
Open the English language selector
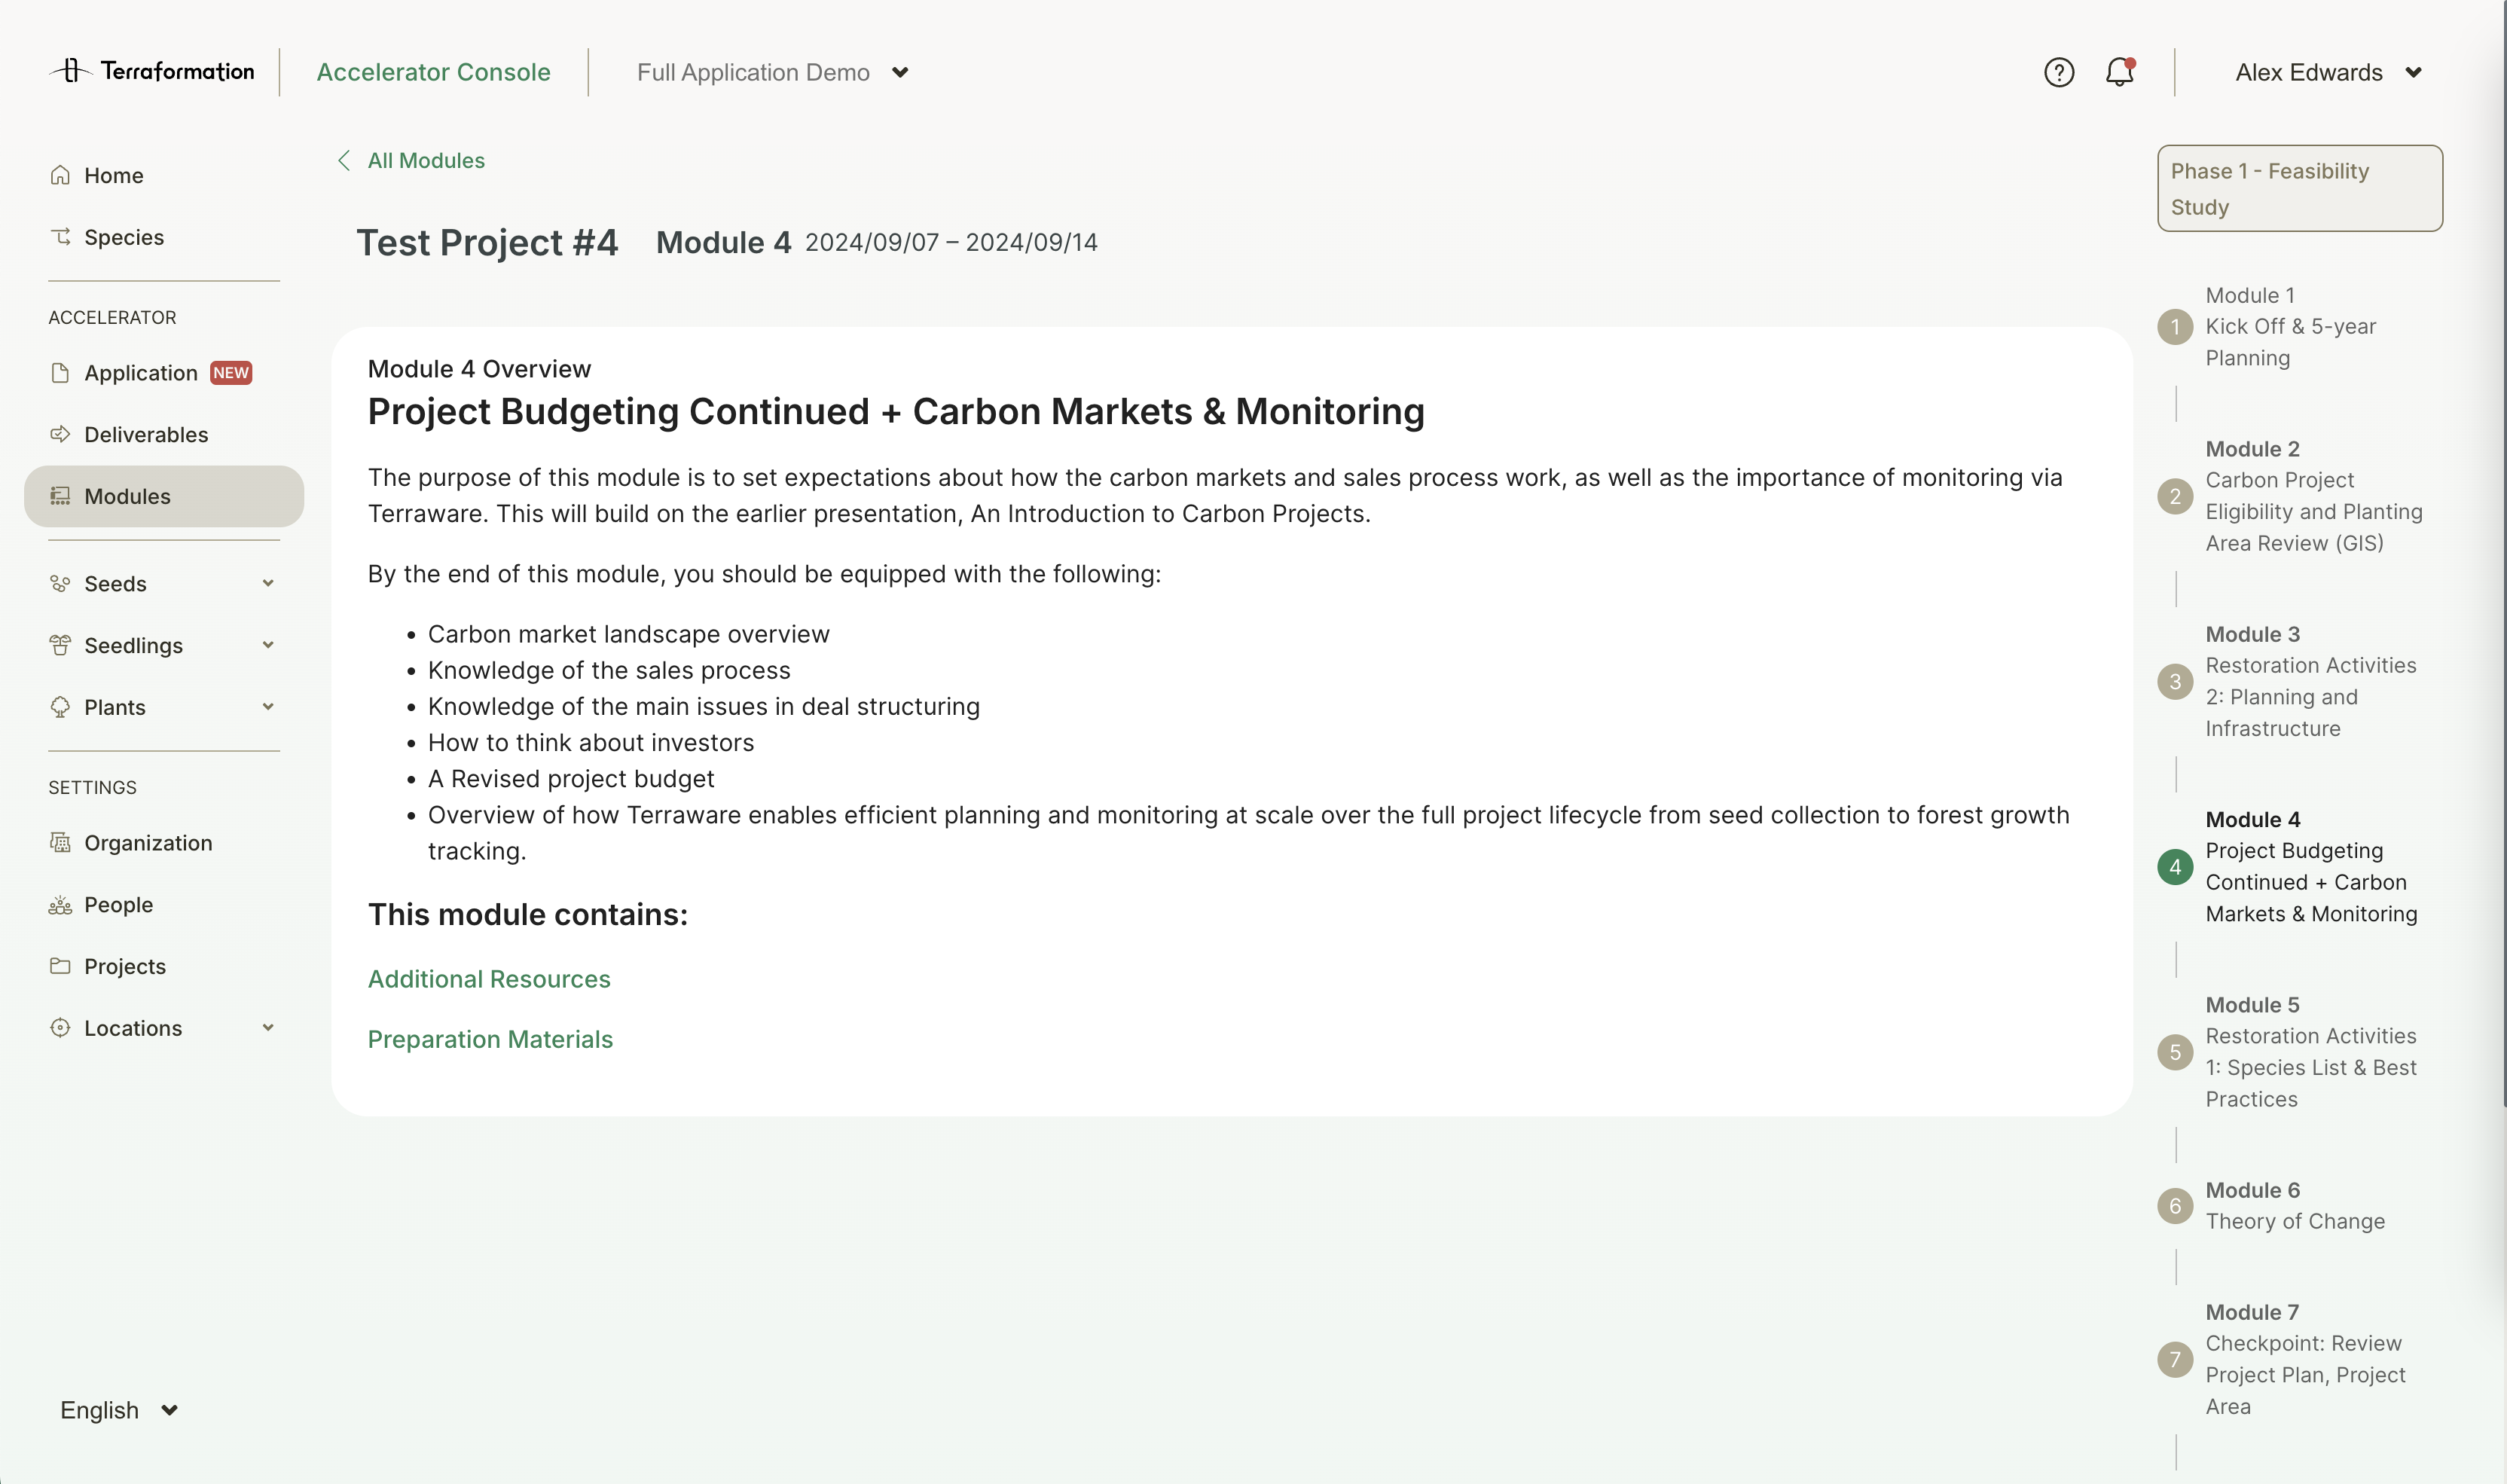(x=117, y=1410)
